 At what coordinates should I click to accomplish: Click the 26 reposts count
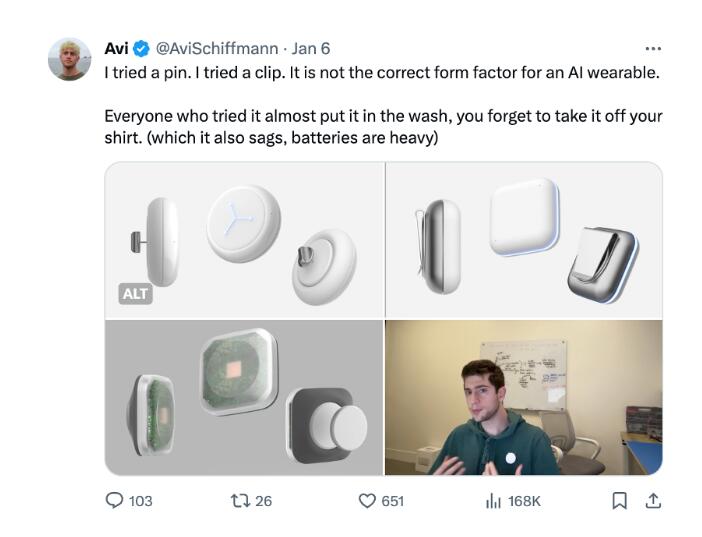(x=263, y=500)
